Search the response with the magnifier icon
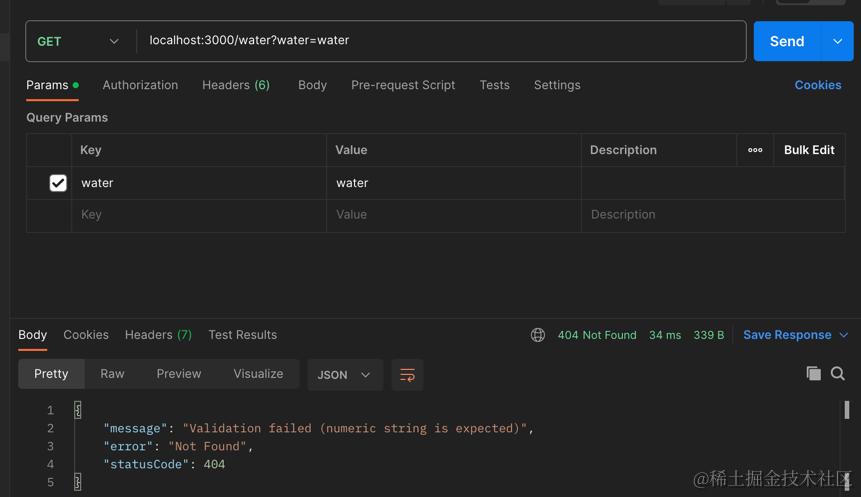This screenshot has width=861, height=497. 838,373
